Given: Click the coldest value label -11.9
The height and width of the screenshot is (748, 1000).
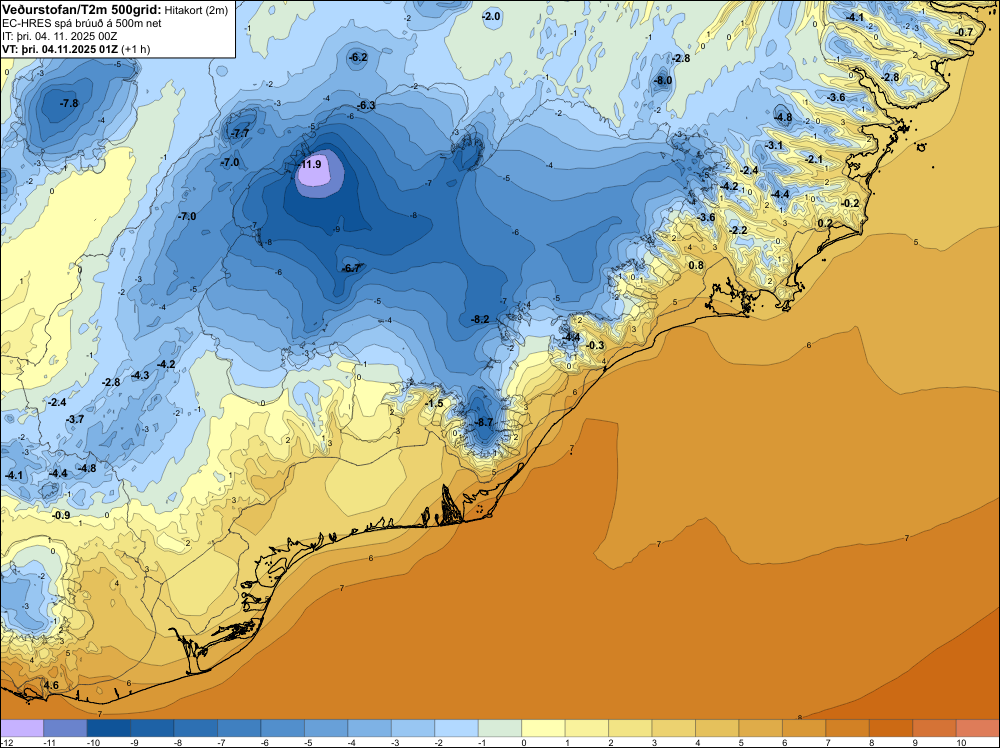Looking at the screenshot, I should (x=311, y=164).
